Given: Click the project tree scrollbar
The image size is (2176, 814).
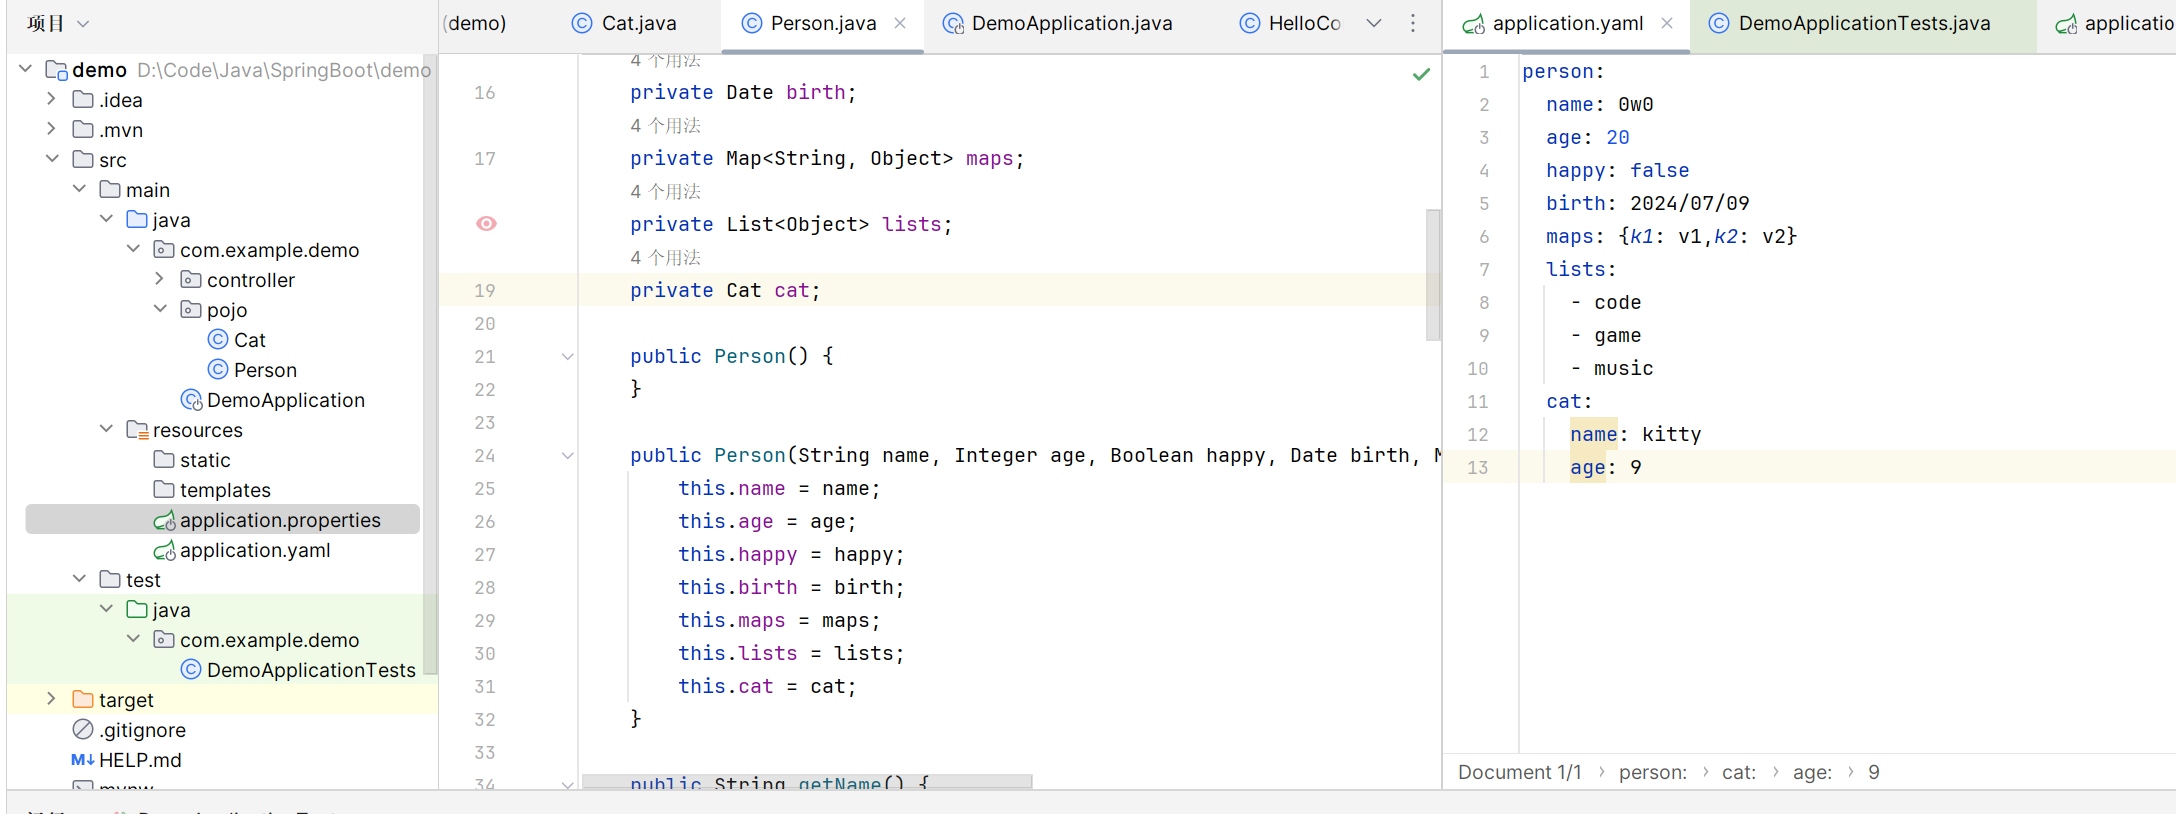Looking at the screenshot, I should tap(431, 365).
